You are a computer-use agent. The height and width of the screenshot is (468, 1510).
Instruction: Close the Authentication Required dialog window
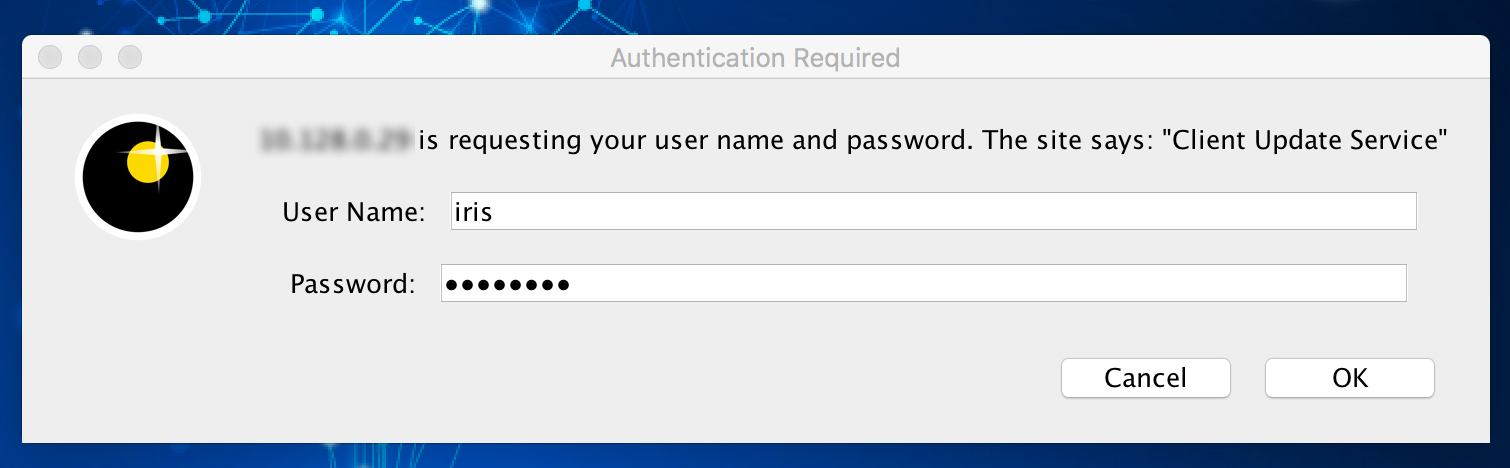tap(50, 57)
